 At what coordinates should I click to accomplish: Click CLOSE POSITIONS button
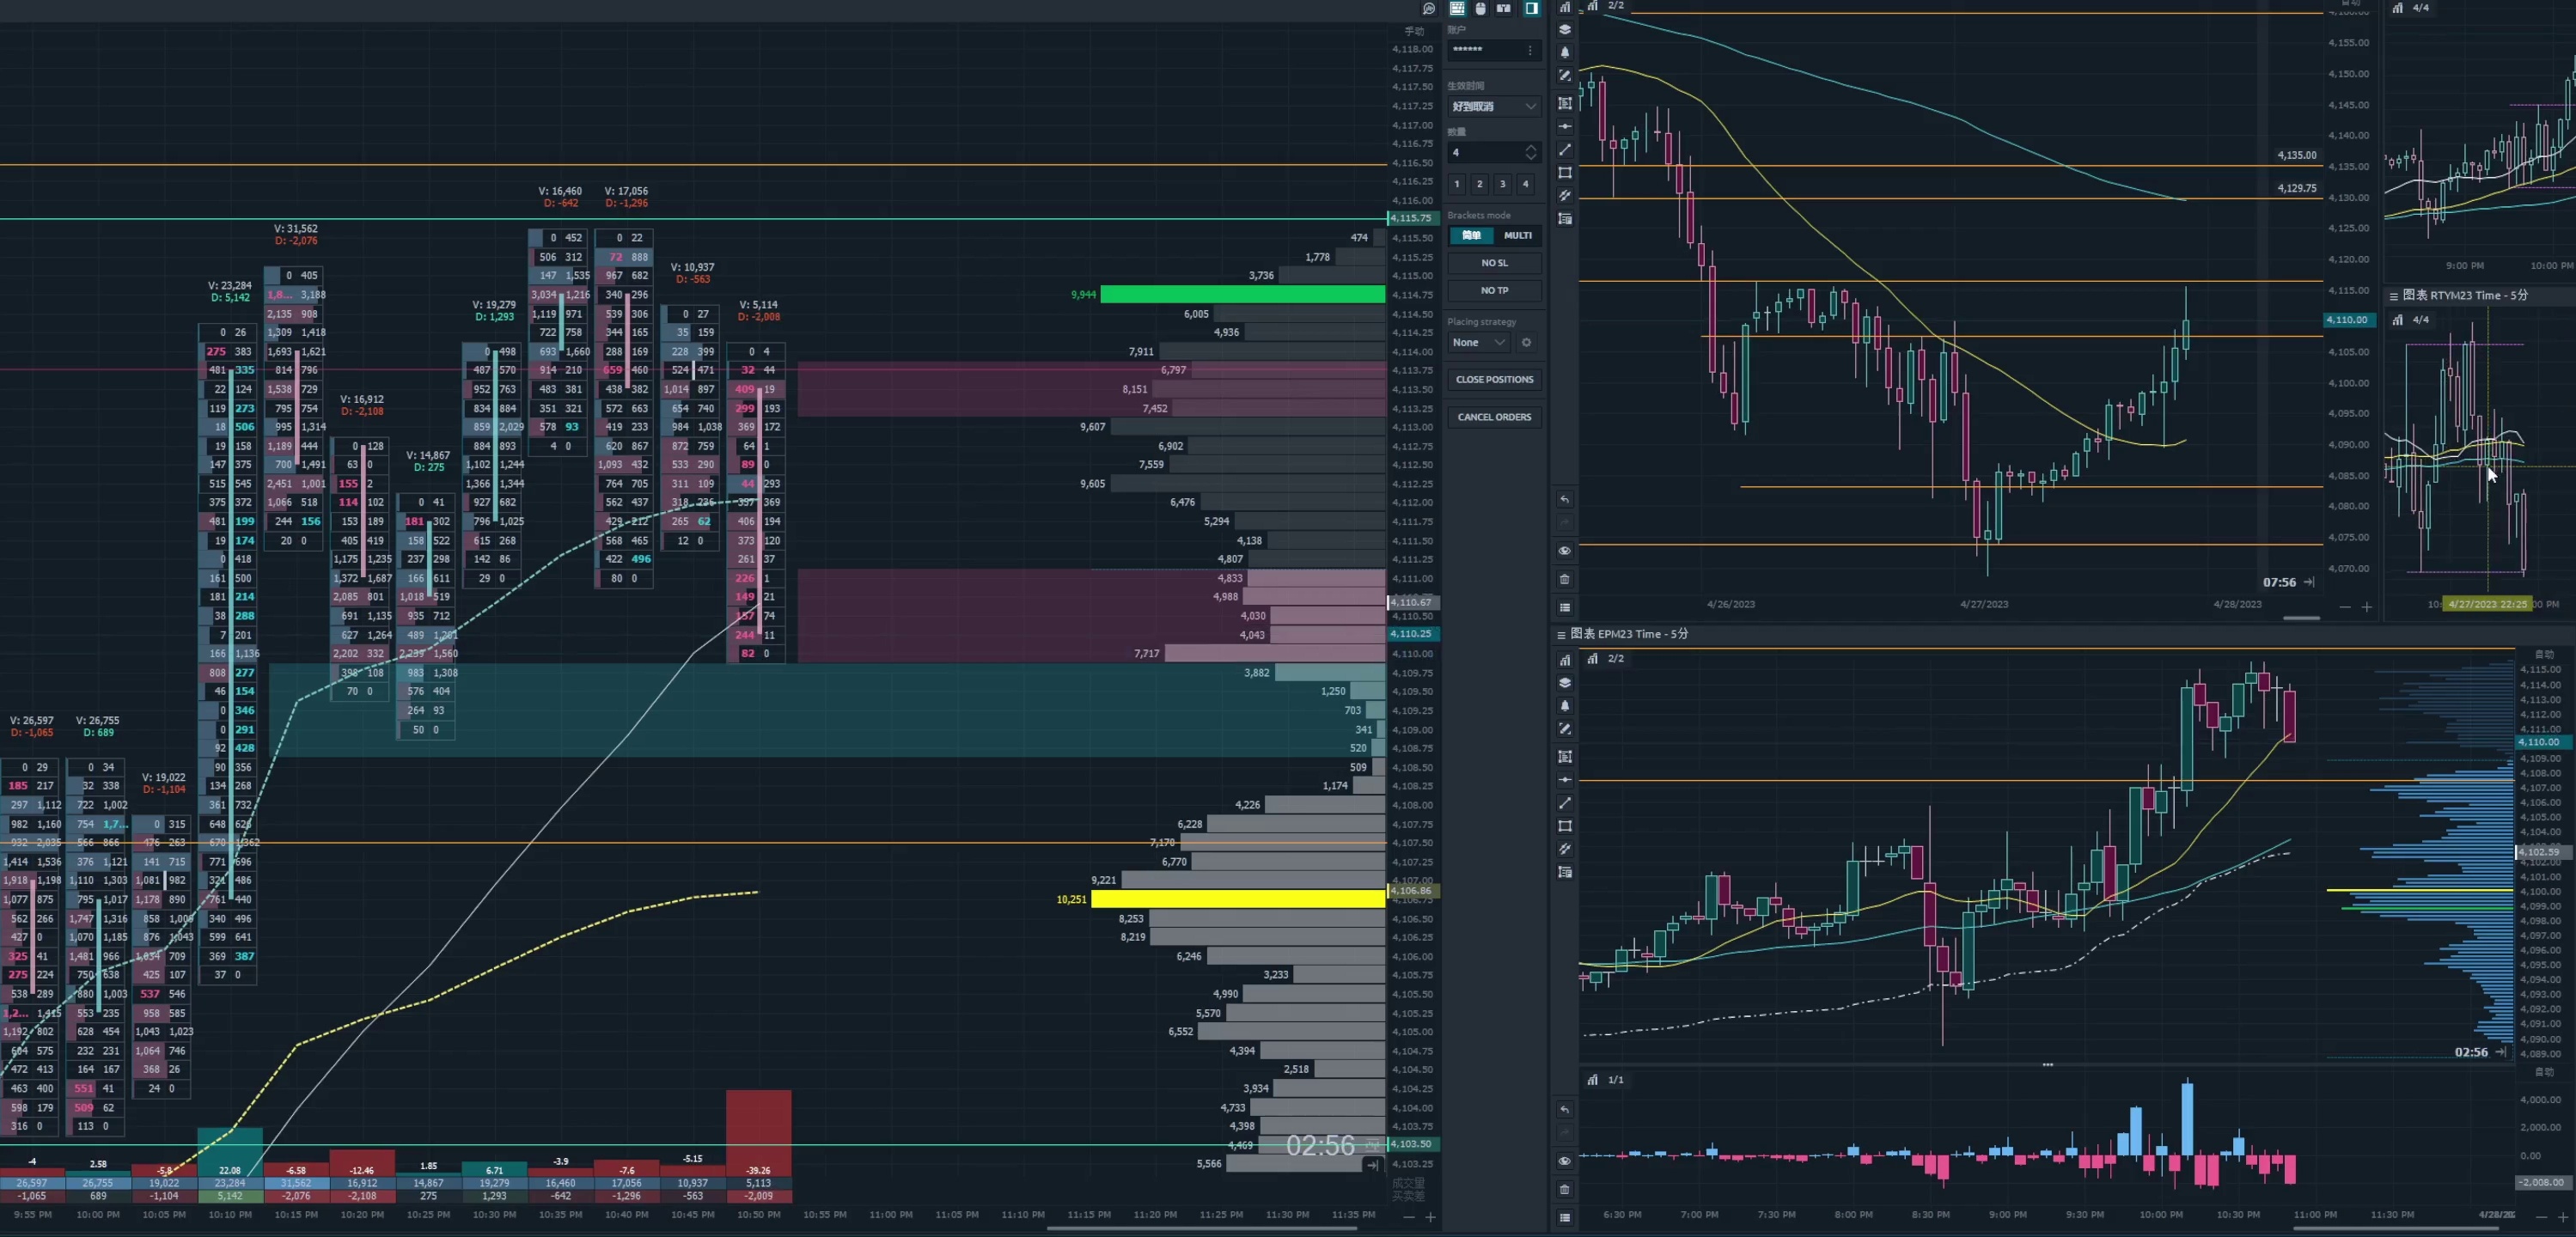(x=1494, y=380)
